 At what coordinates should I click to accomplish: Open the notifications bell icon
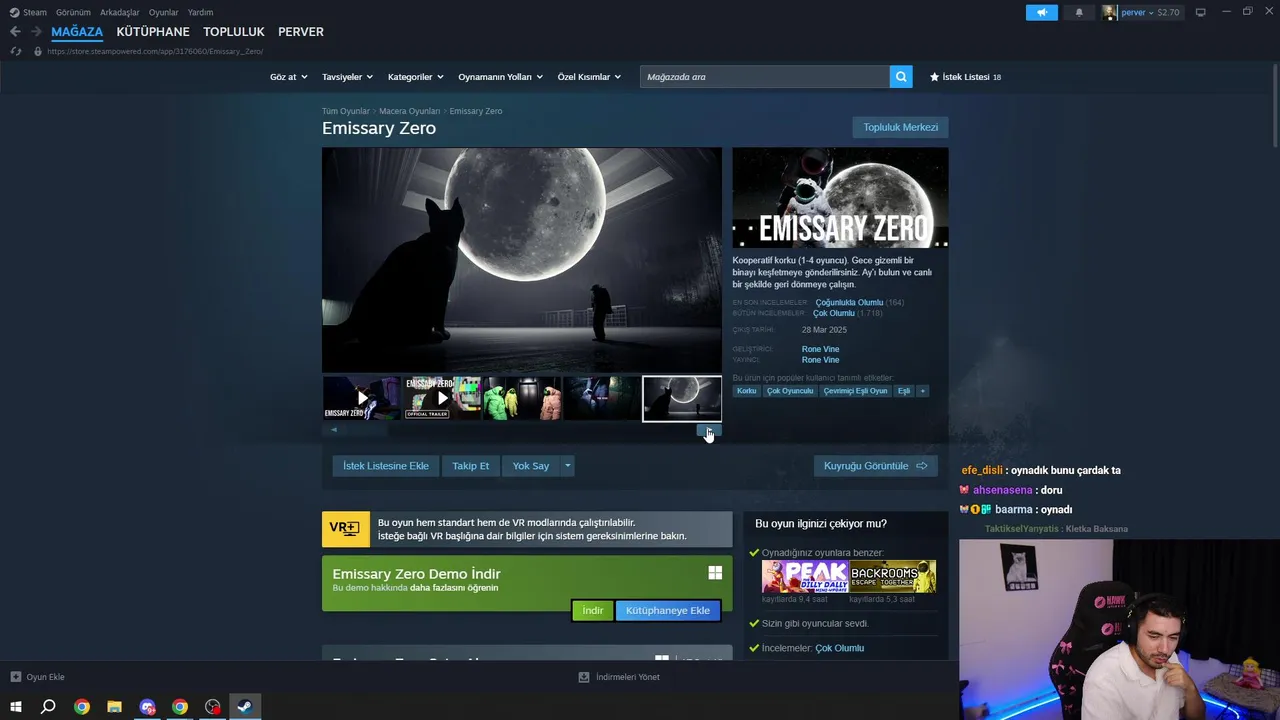(1079, 12)
